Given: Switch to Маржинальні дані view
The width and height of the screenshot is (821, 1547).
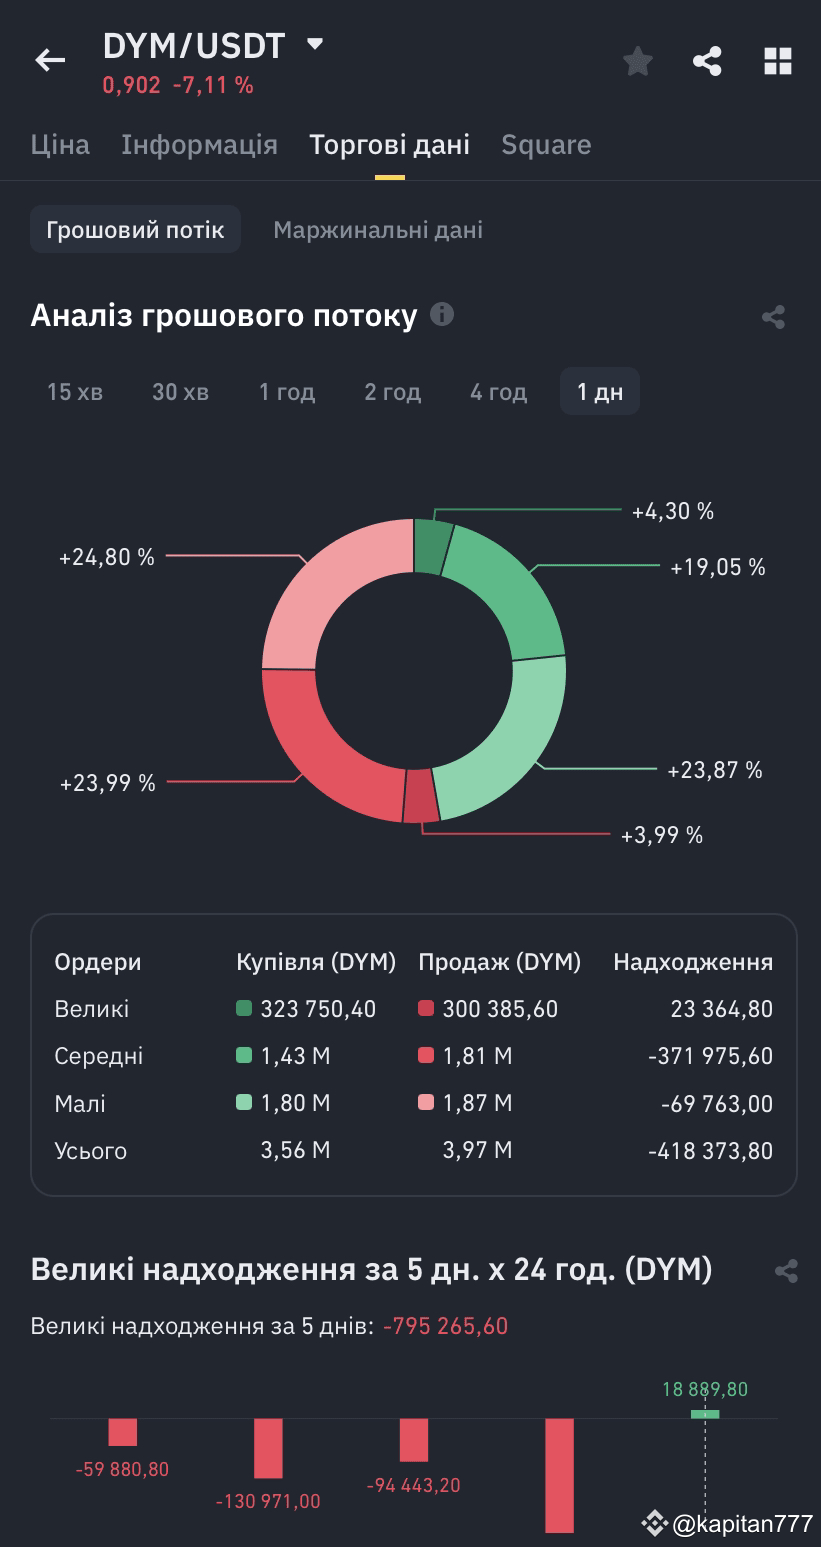Looking at the screenshot, I should [377, 228].
